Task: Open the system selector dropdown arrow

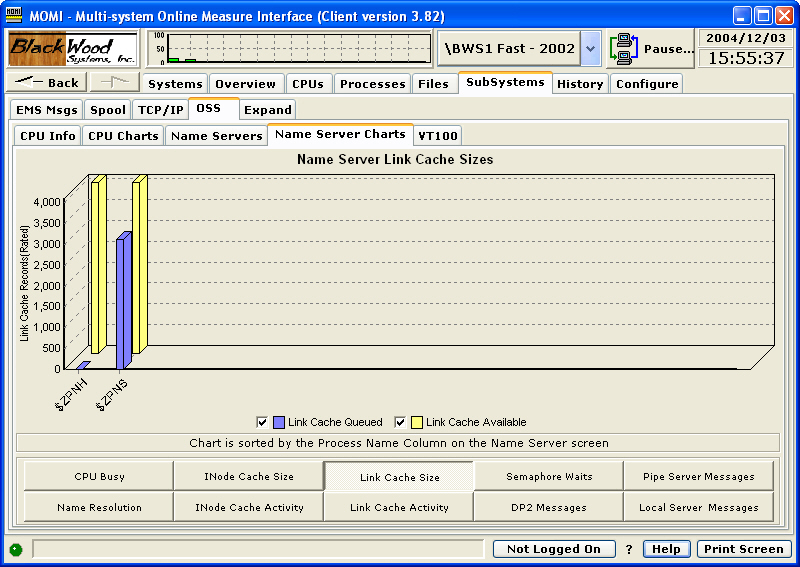Action: click(590, 48)
